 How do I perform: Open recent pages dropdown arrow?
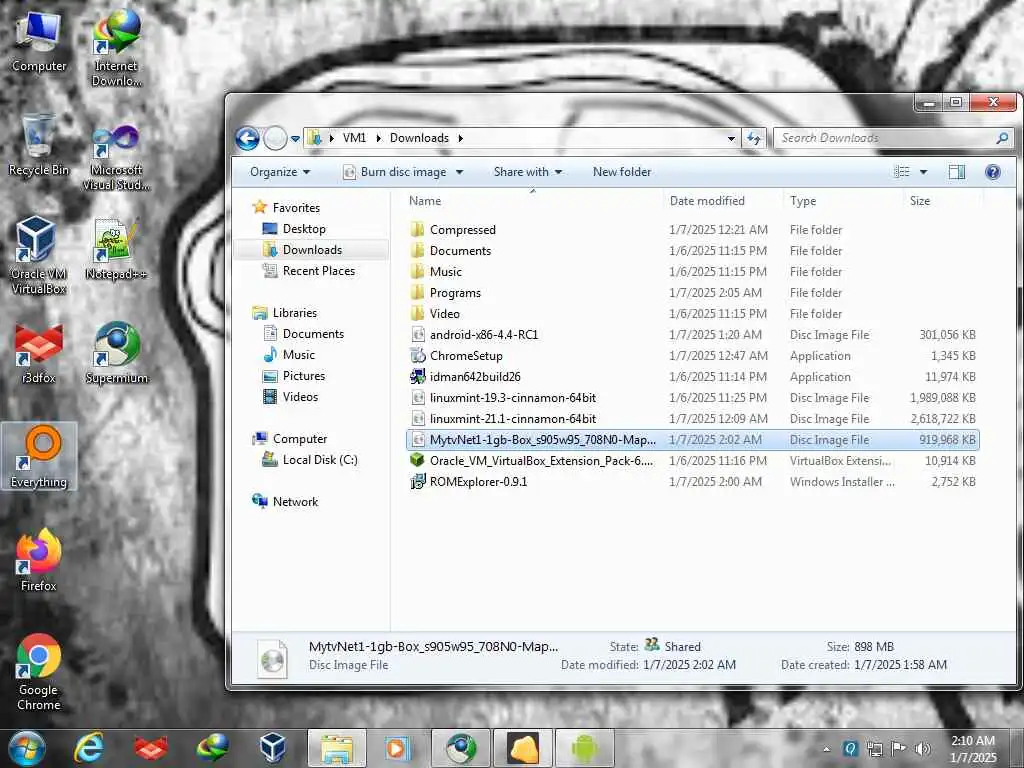[x=295, y=138]
